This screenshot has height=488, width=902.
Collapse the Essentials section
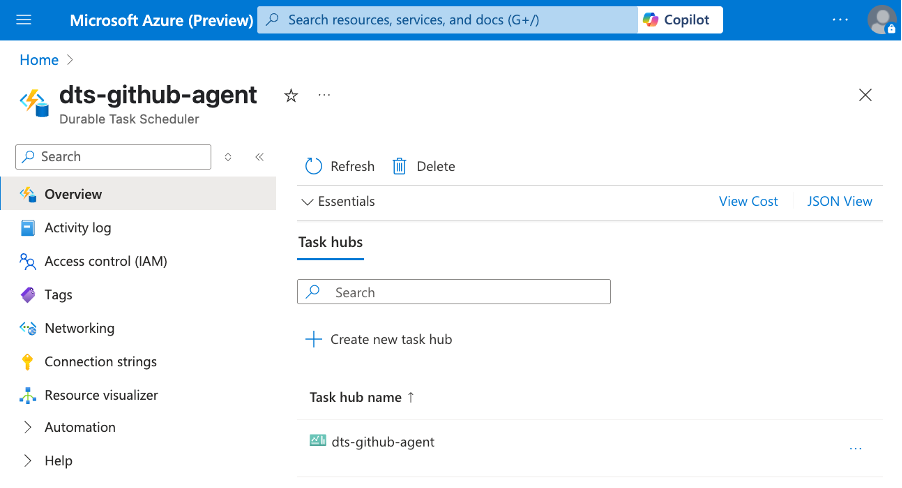[338, 201]
